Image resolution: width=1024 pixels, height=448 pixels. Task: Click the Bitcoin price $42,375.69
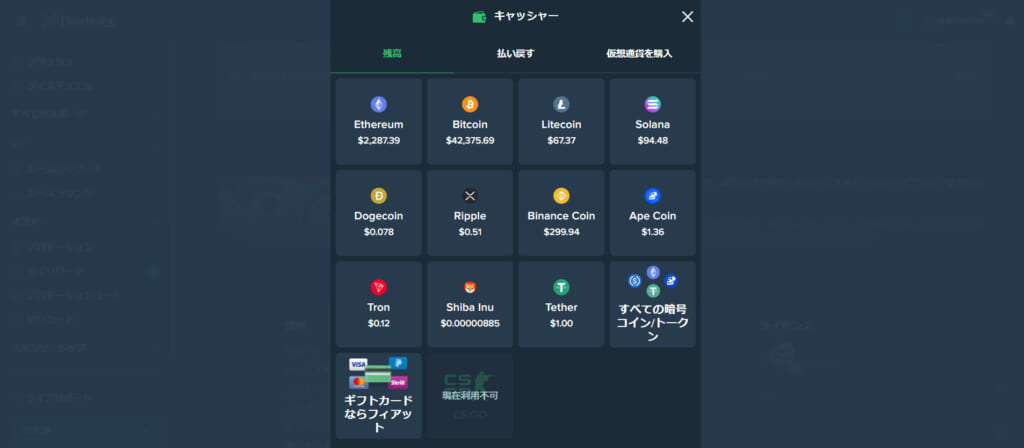click(470, 140)
